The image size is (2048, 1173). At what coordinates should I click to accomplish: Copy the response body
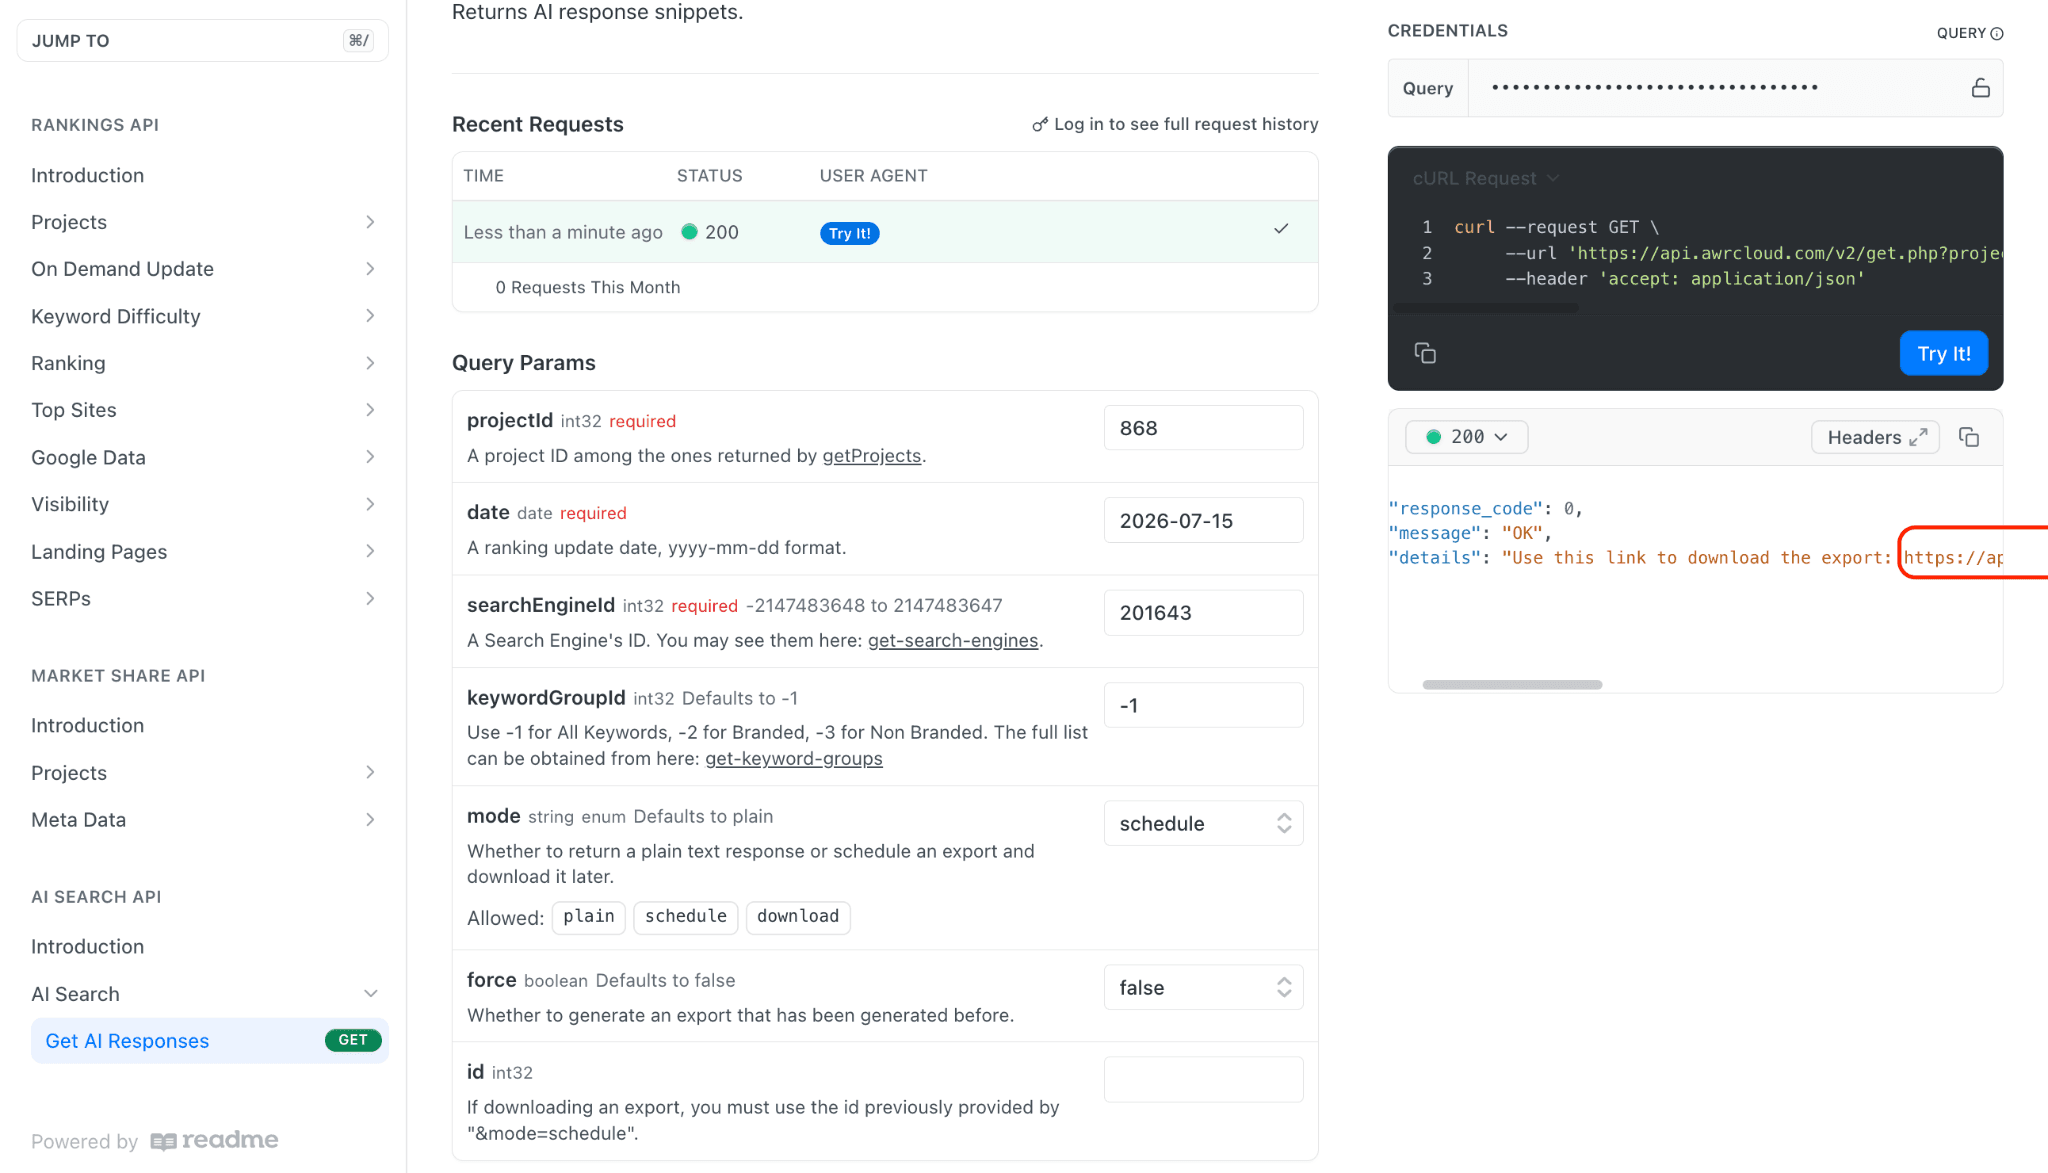1969,437
